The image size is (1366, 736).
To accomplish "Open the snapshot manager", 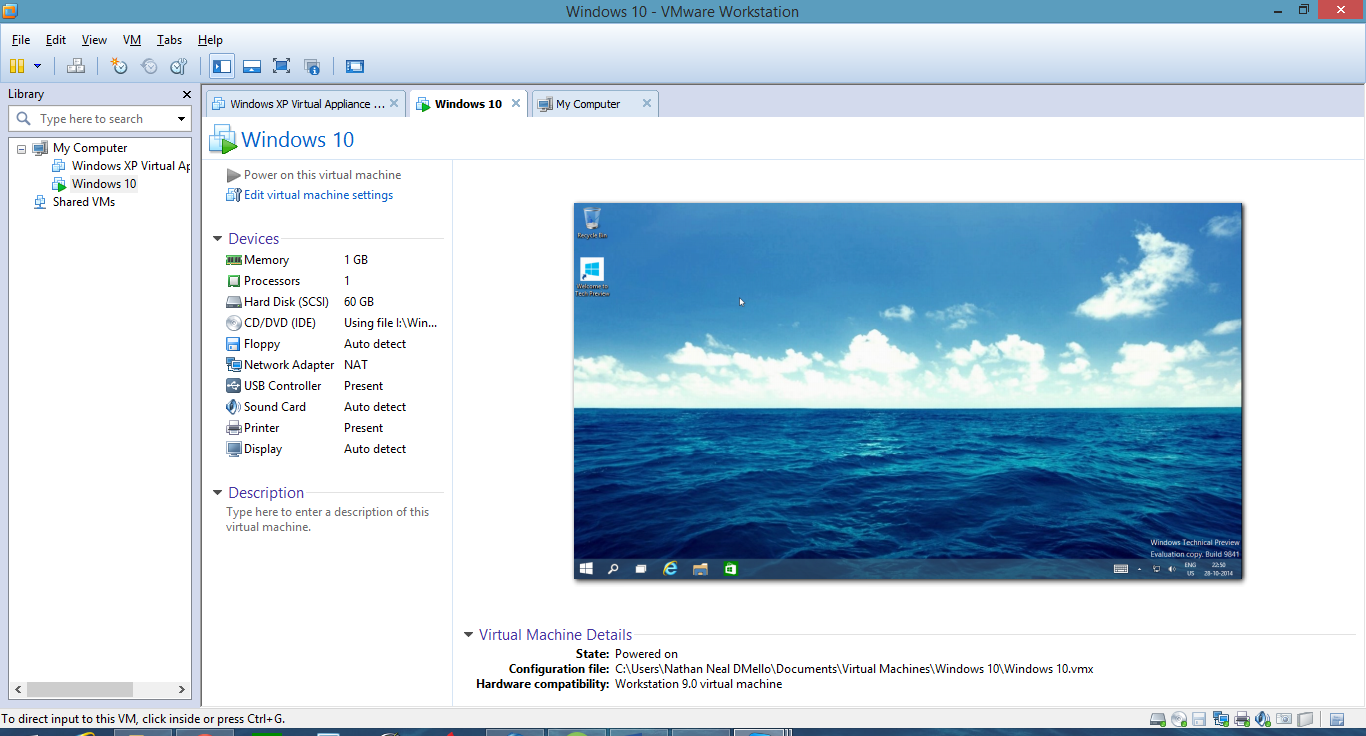I will pos(179,66).
